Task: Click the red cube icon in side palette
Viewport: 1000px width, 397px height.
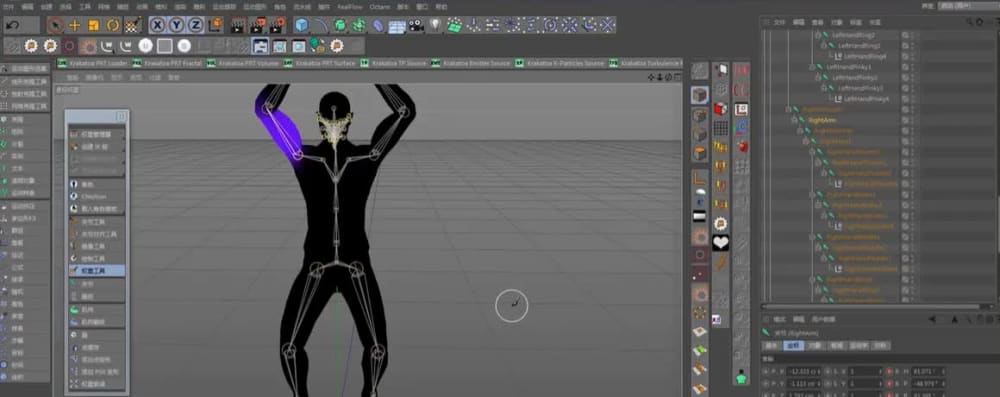Action: point(721,109)
